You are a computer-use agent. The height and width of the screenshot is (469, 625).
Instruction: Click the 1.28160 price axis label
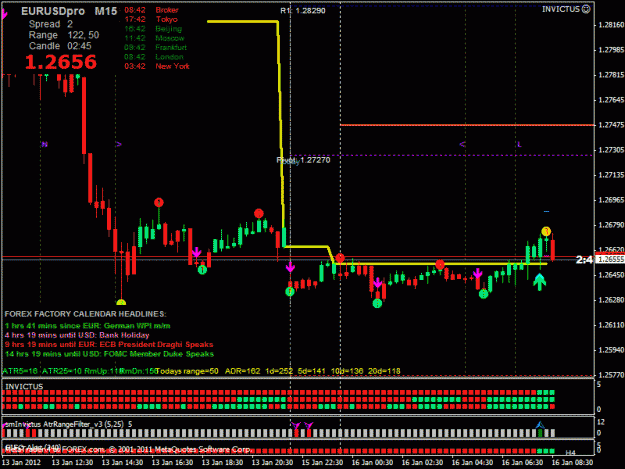[611, 25]
